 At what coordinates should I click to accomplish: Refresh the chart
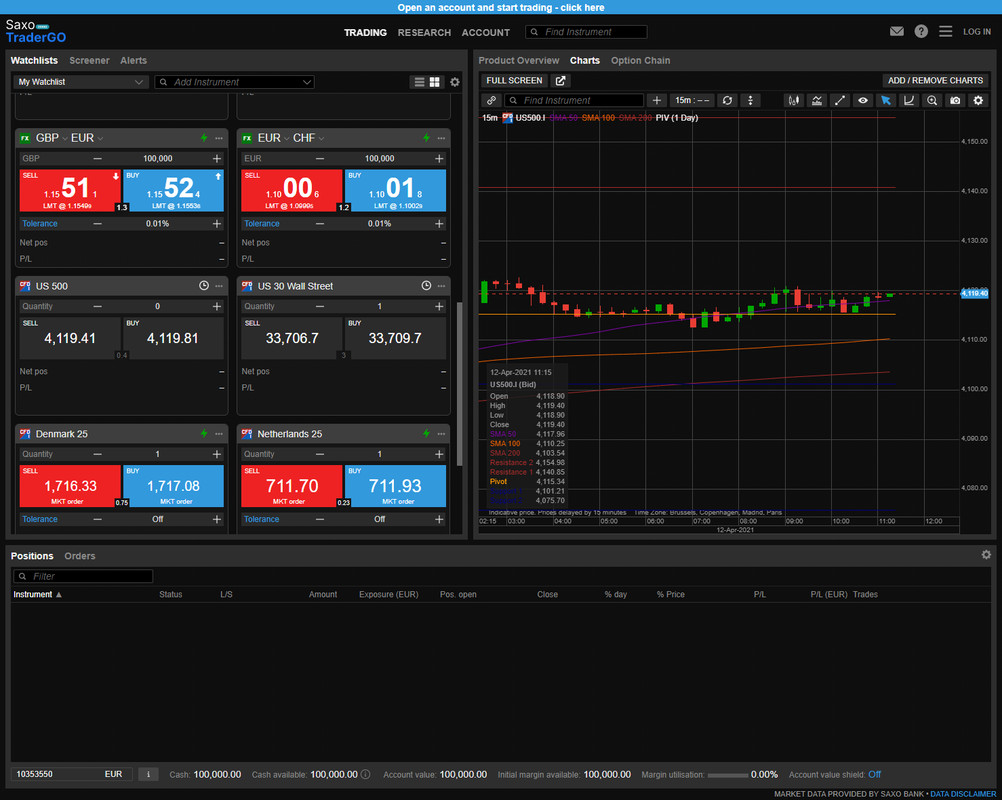coord(727,100)
